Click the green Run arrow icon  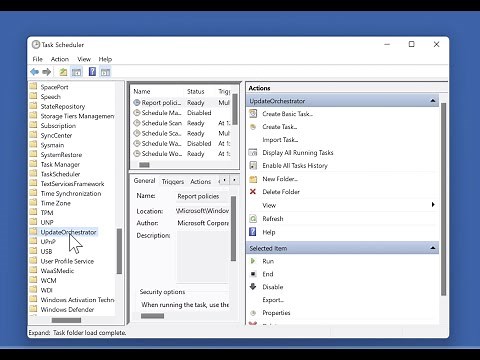pos(253,261)
